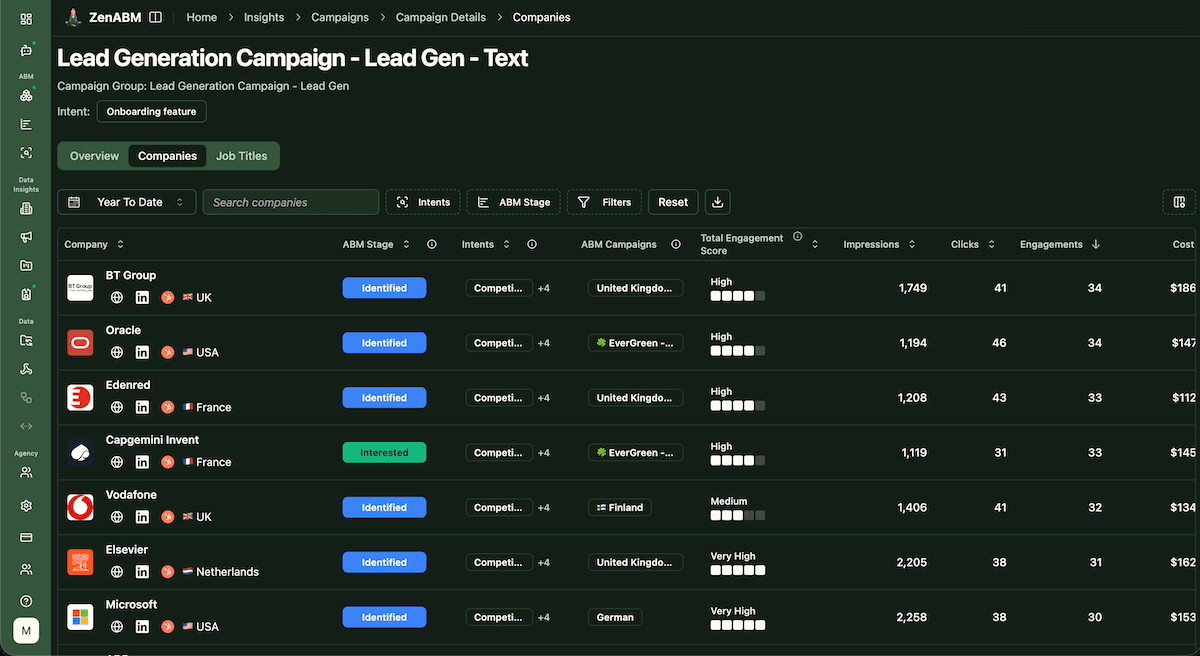Click the Onboarding feature intent chip
1200x656 pixels.
tap(151, 111)
